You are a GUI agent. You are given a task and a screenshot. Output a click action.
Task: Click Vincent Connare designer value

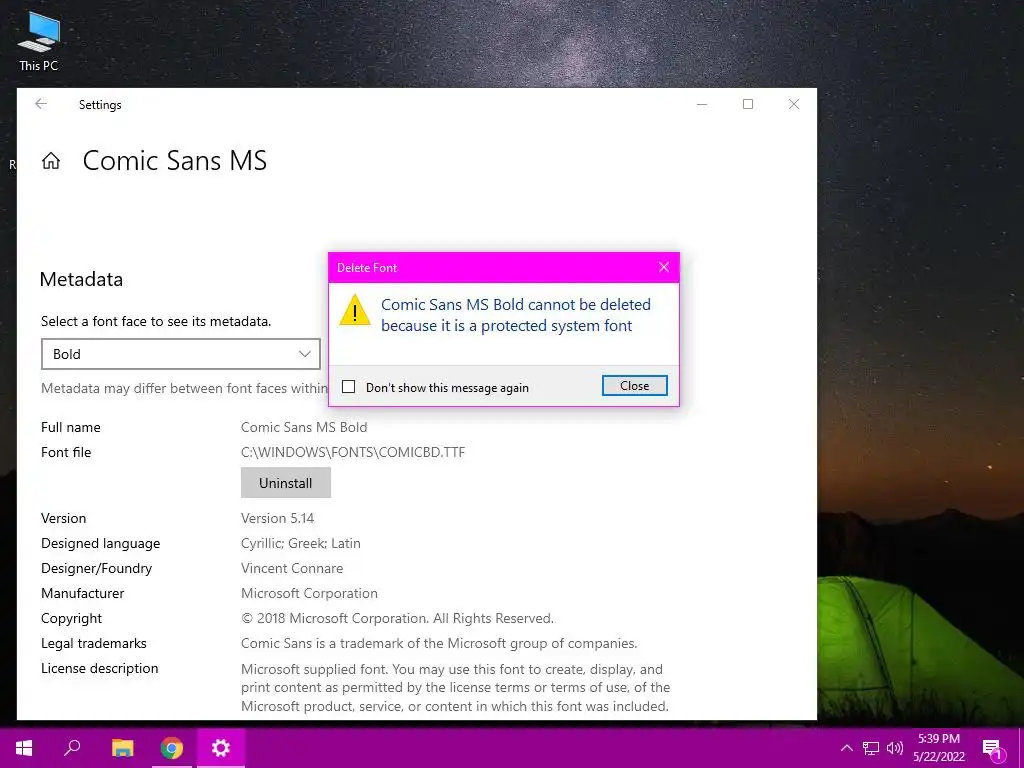tap(292, 568)
